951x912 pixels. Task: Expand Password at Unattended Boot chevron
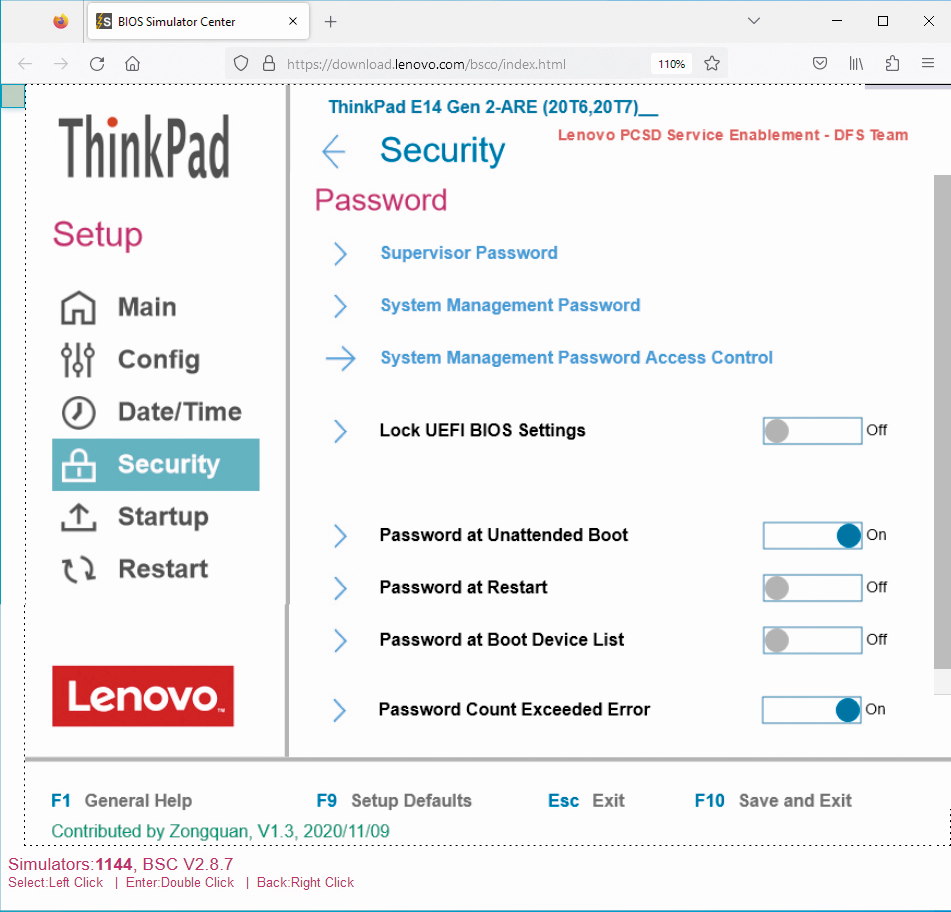coord(340,536)
